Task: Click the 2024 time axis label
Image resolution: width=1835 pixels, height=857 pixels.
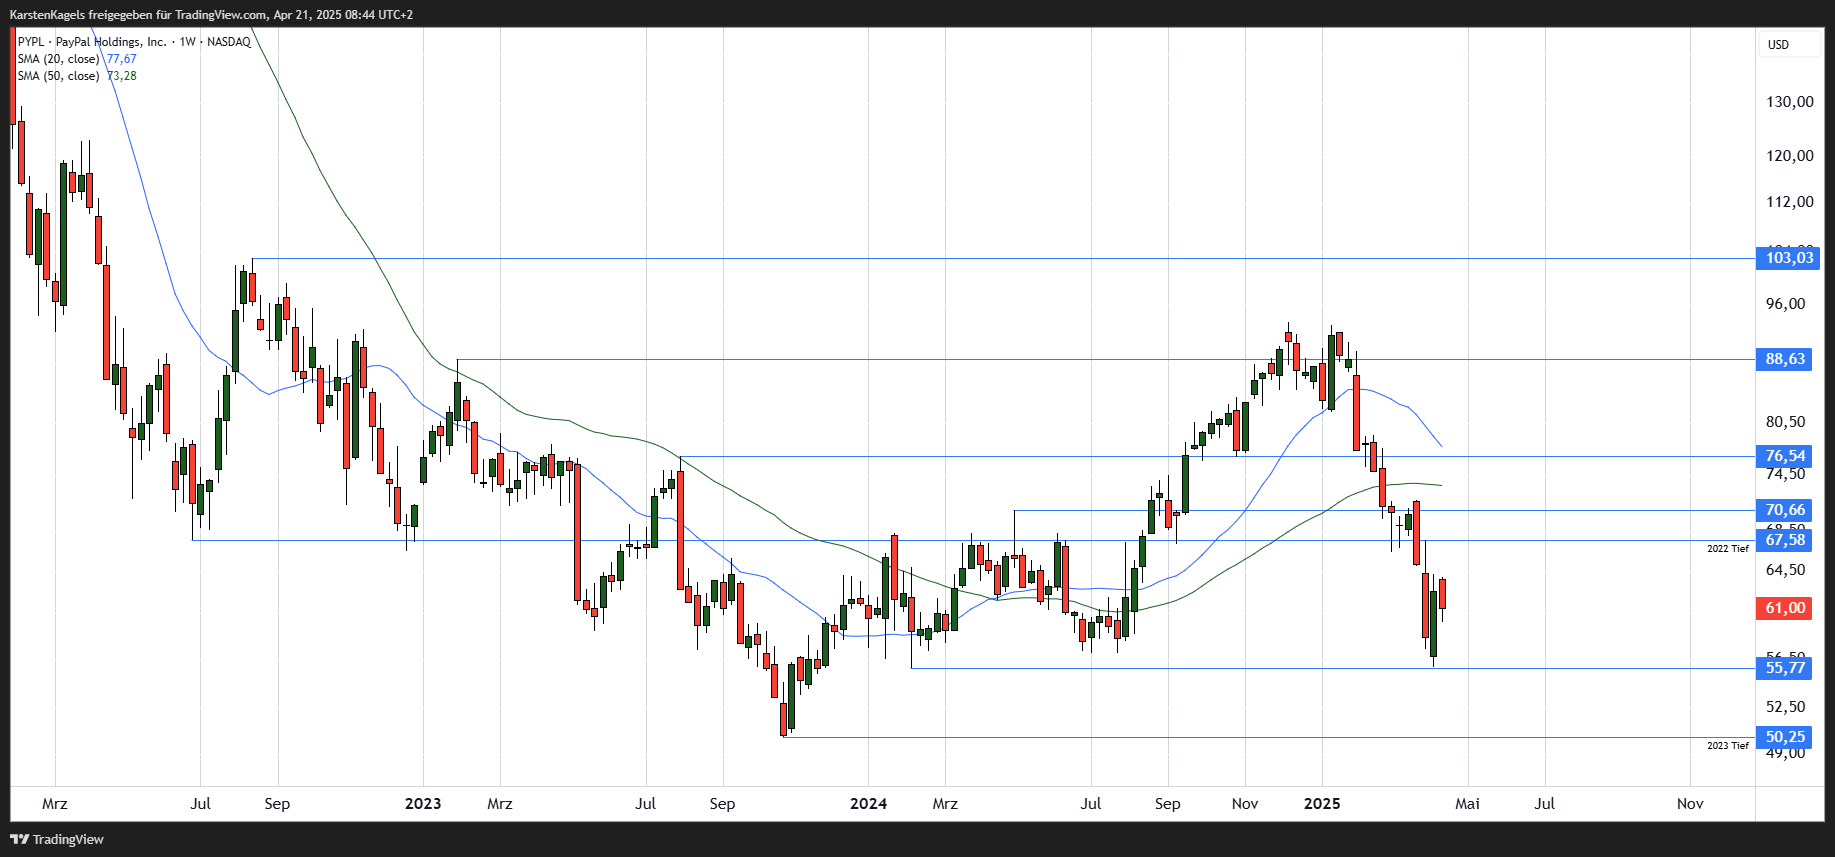Action: coord(868,804)
